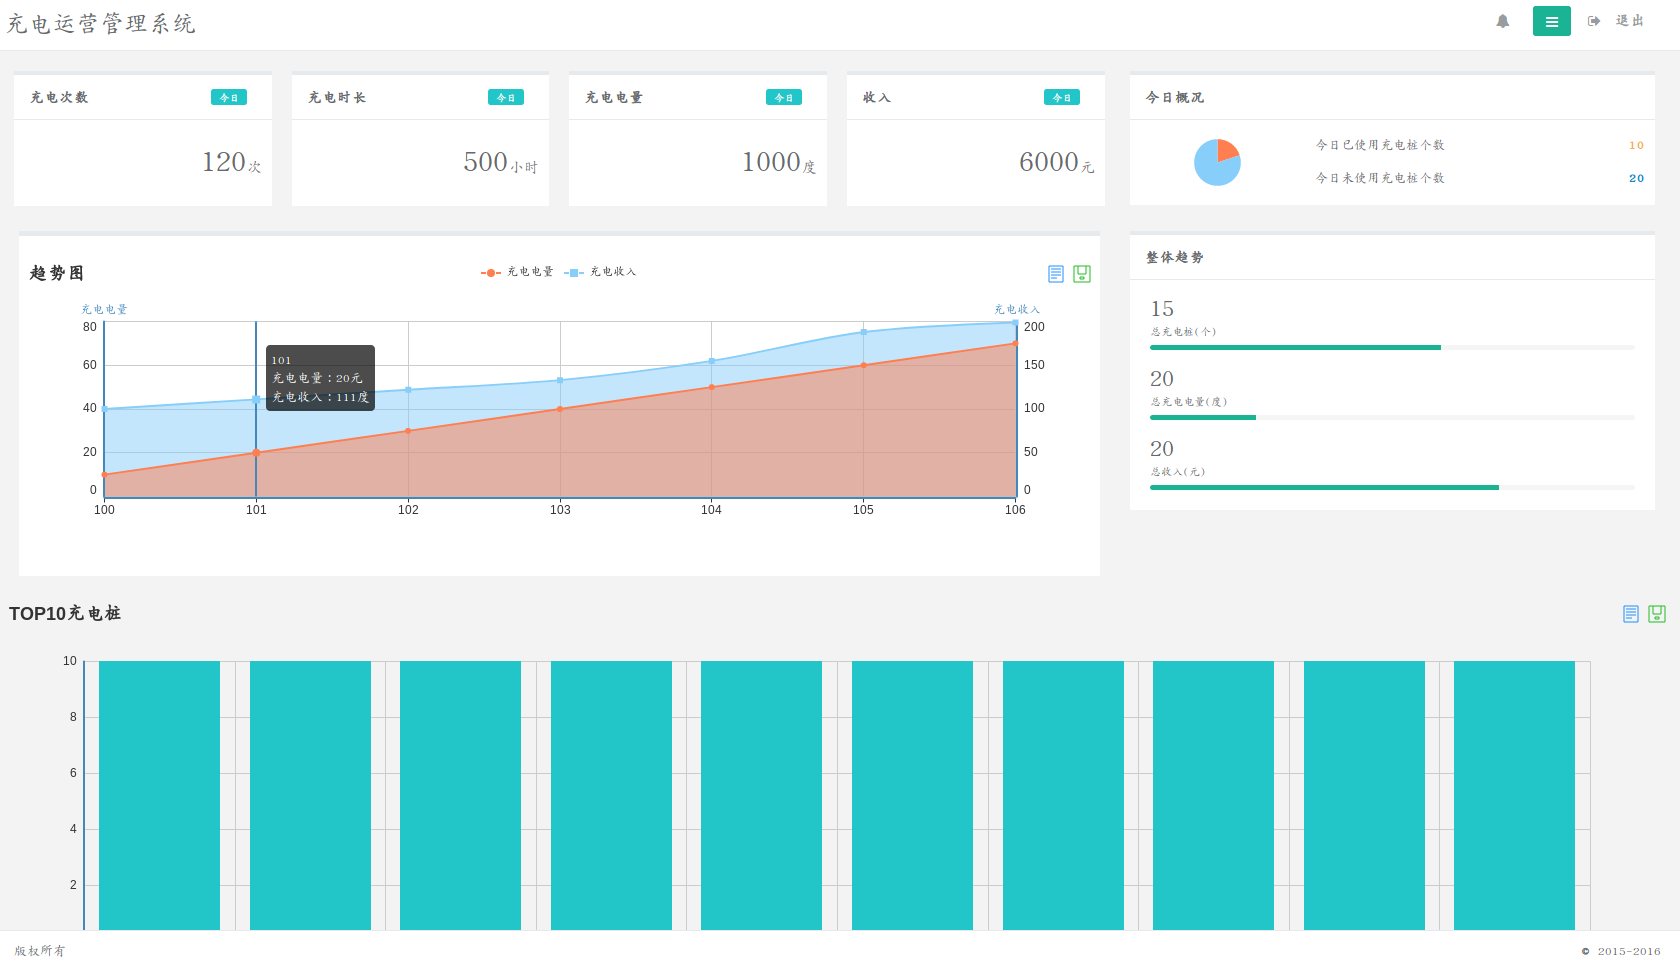Click the blue slice of the pie chart
The height and width of the screenshot is (964, 1680).
coord(1211,168)
